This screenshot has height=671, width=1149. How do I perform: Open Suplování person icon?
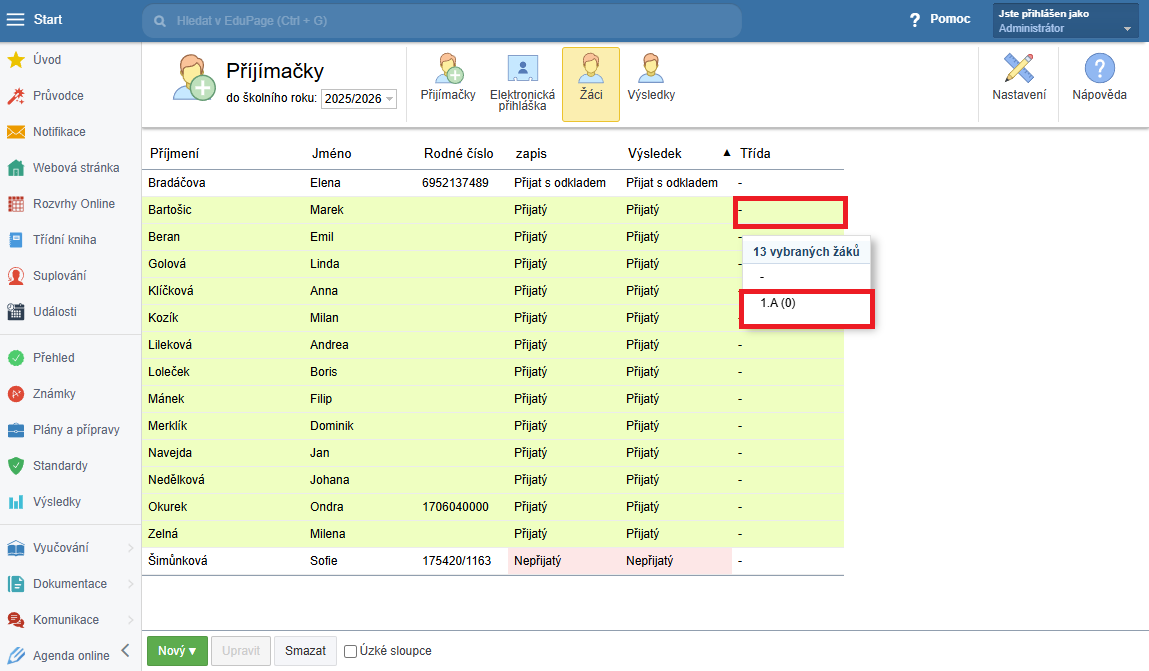[x=15, y=275]
